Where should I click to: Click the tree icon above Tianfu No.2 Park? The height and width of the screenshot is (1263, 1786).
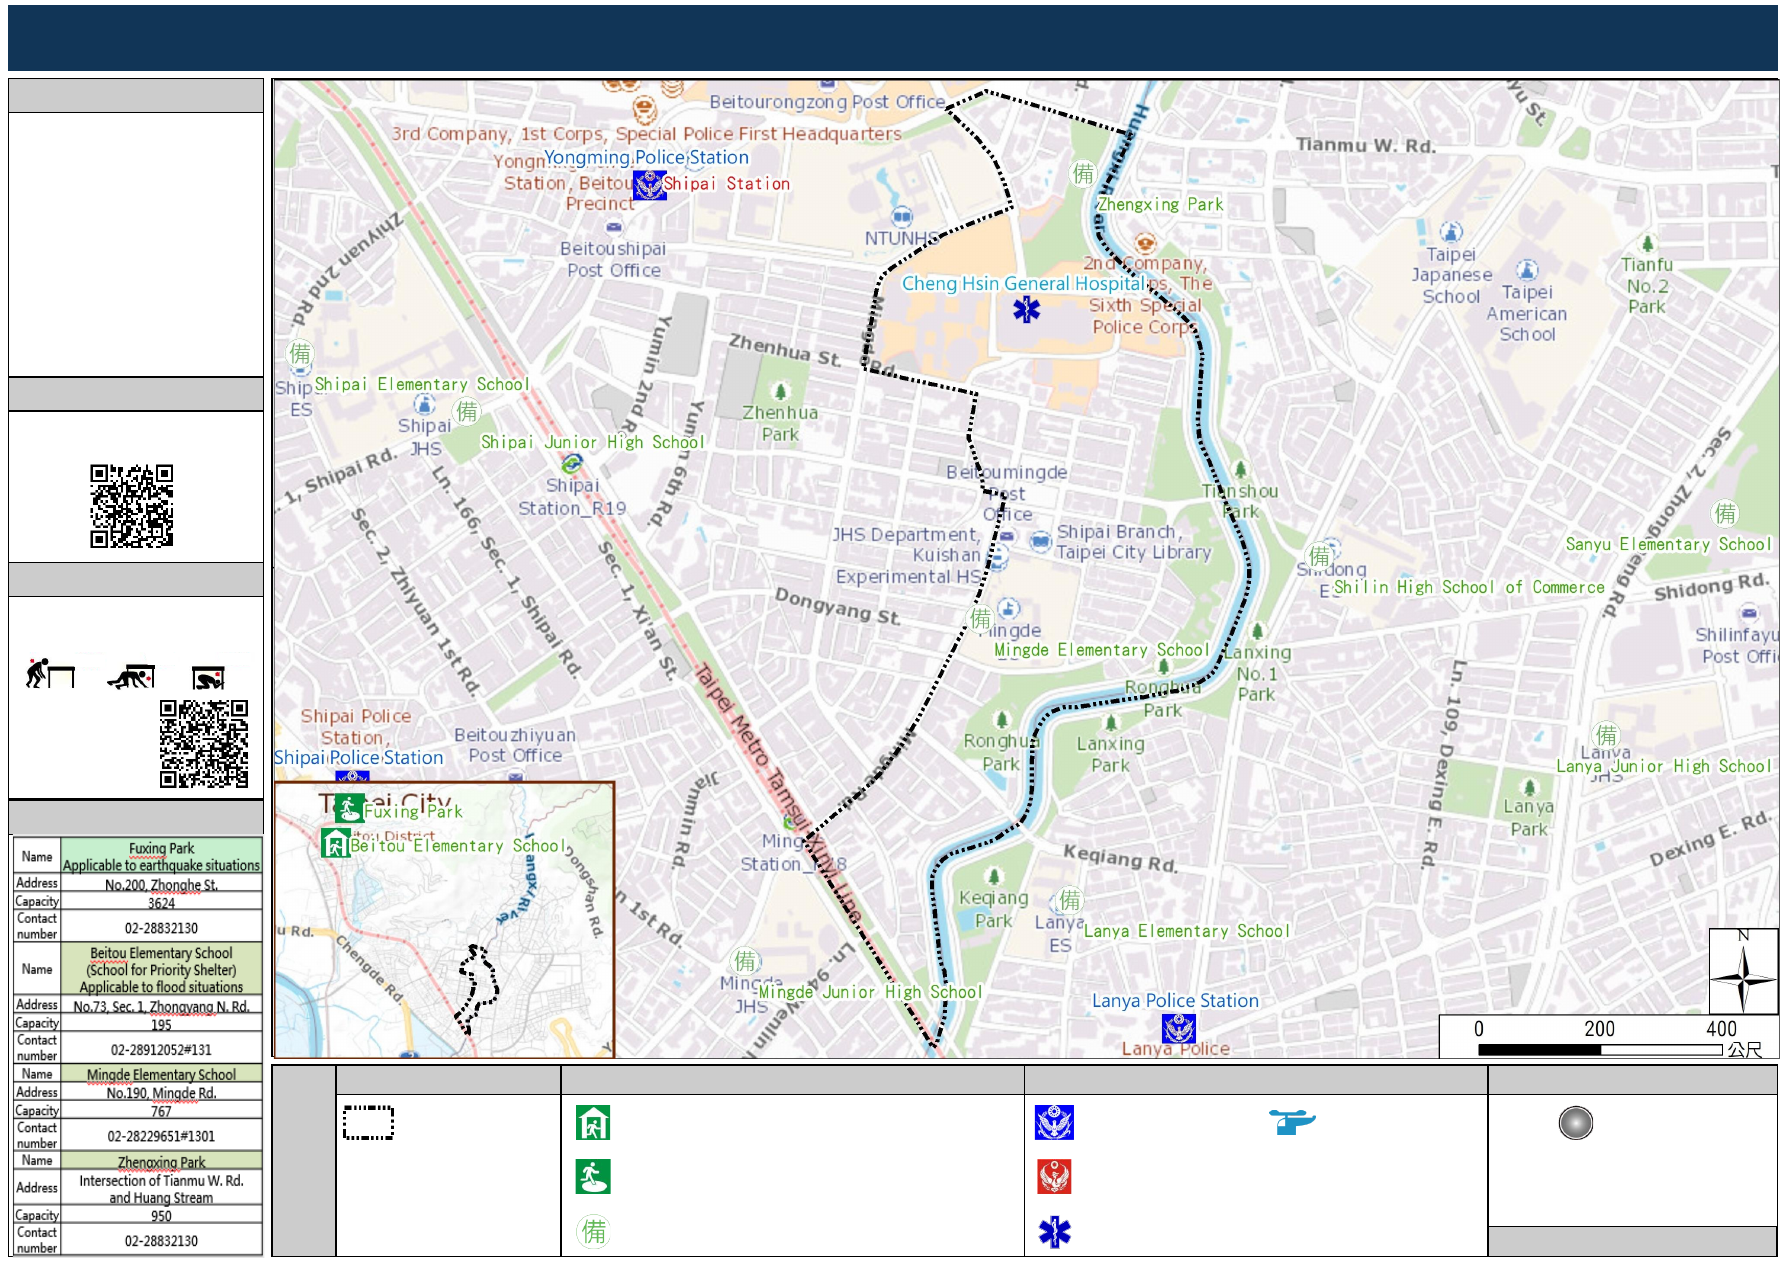1647,243
